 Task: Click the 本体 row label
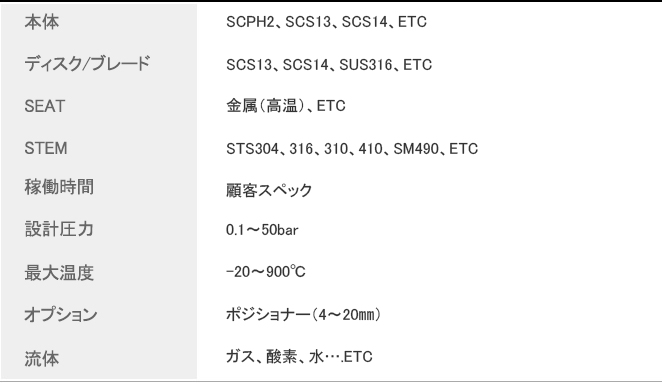(x=41, y=22)
